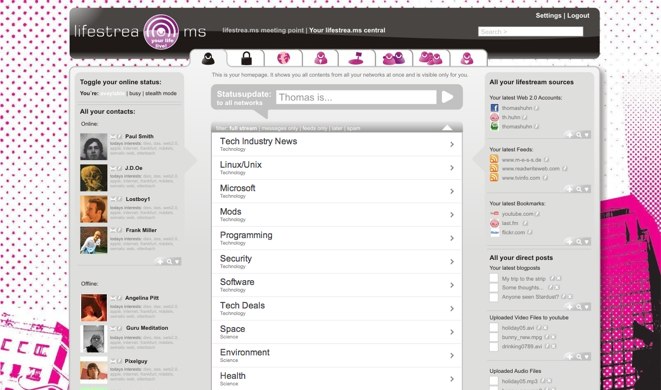This screenshot has height=390, width=661.
Task: Click search magnifier under latest Feeds
Action: pyautogui.click(x=579, y=189)
